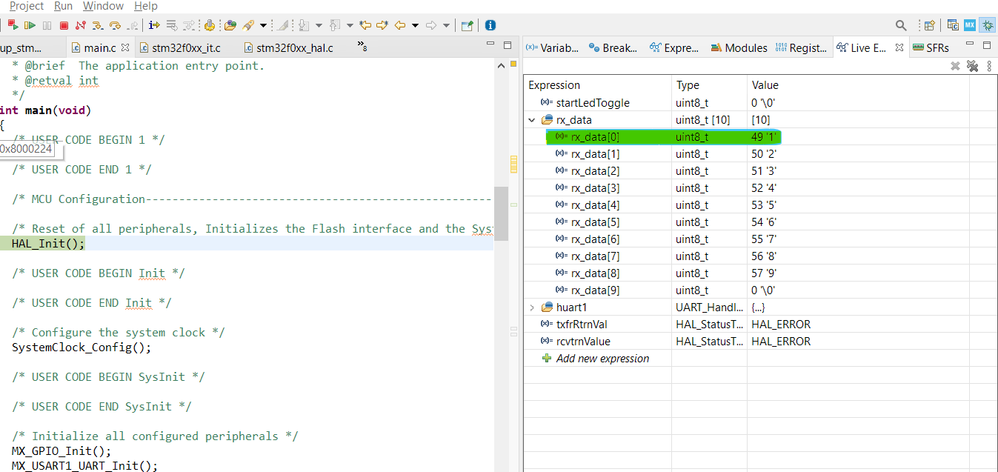Open the Back history dropdown arrow
Viewport: 998px width, 472px height.
click(415, 25)
